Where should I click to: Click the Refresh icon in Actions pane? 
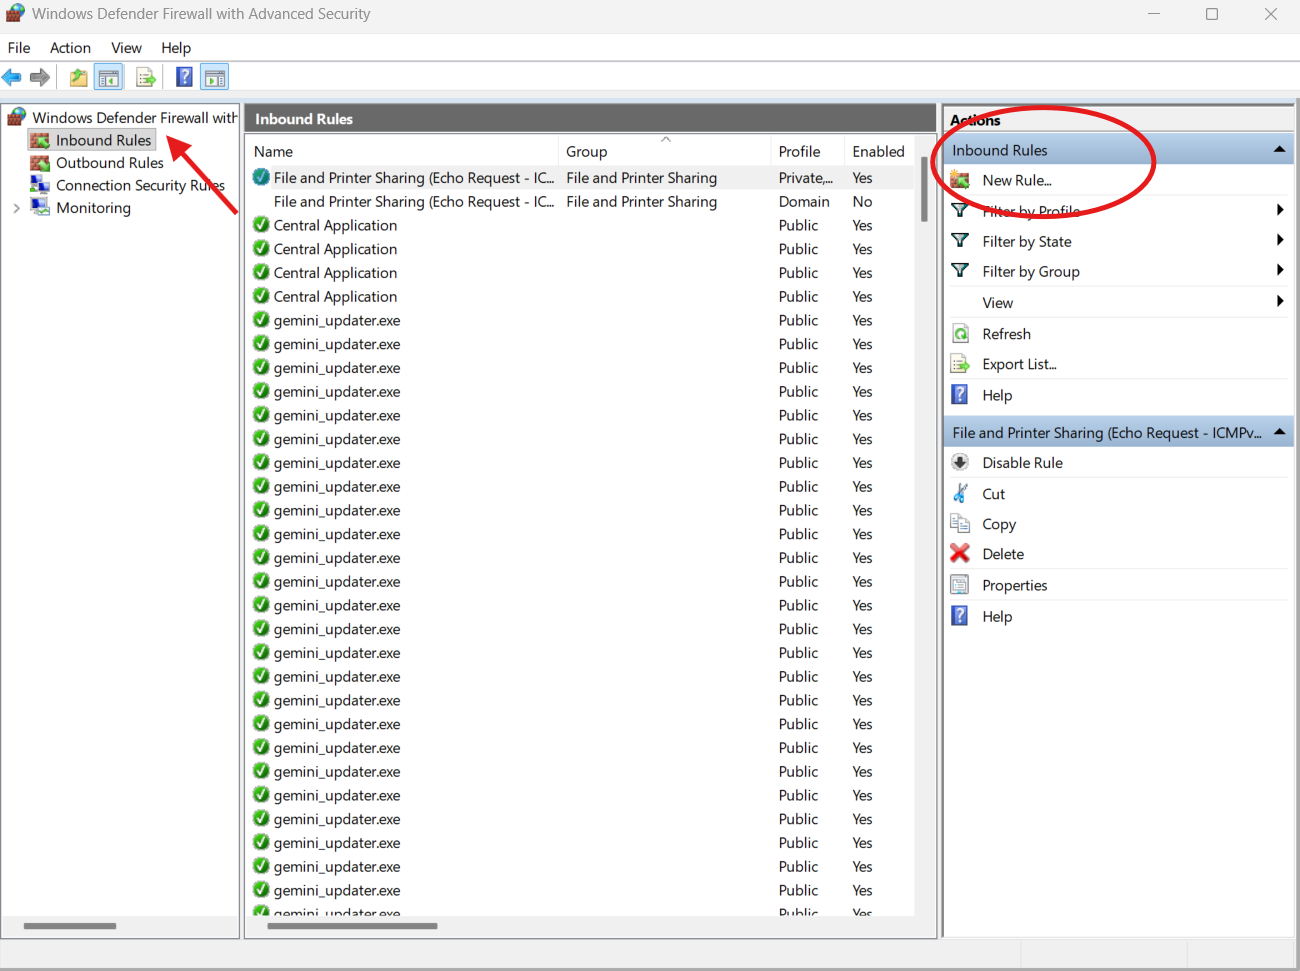tap(960, 334)
